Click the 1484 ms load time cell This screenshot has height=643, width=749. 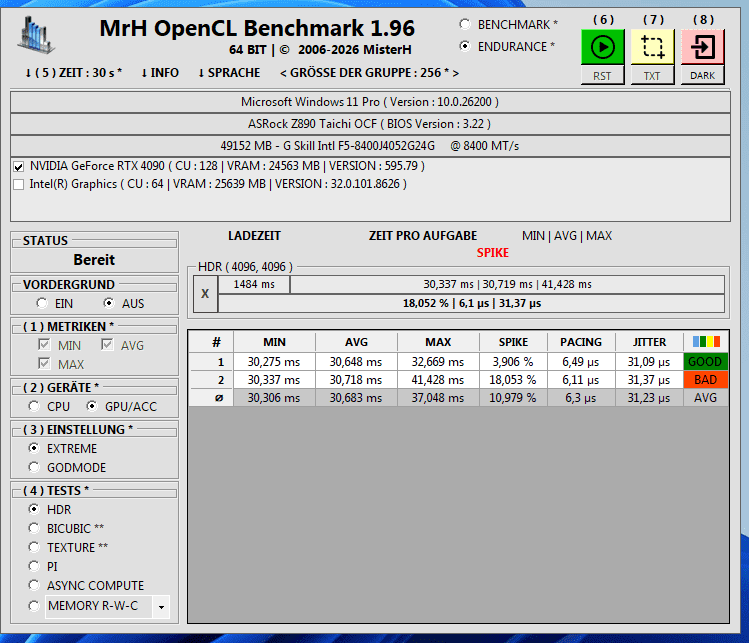(254, 284)
